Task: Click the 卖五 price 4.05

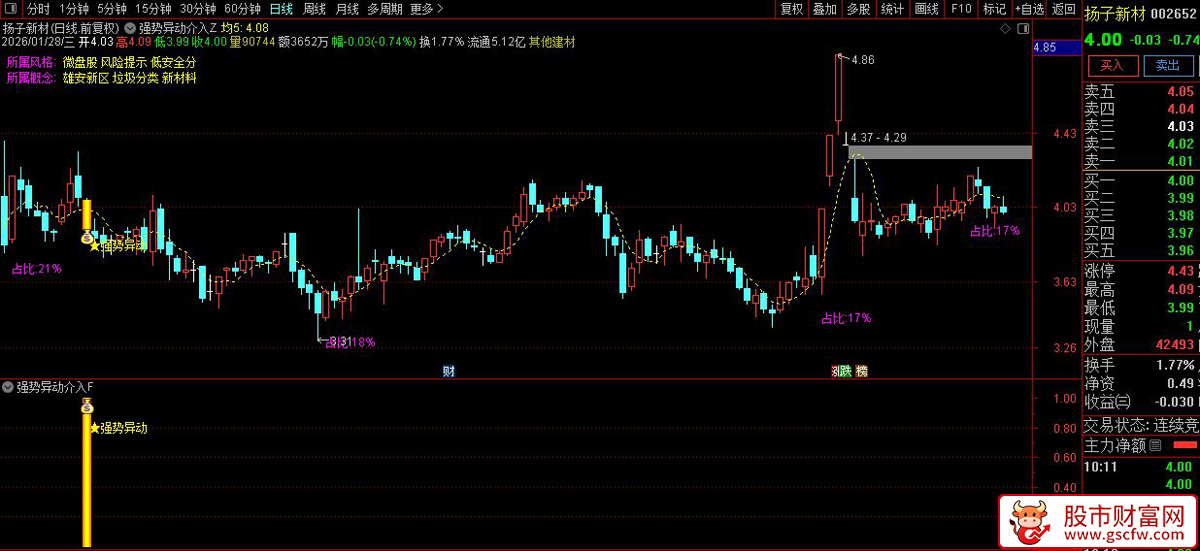Action: [x=1180, y=91]
